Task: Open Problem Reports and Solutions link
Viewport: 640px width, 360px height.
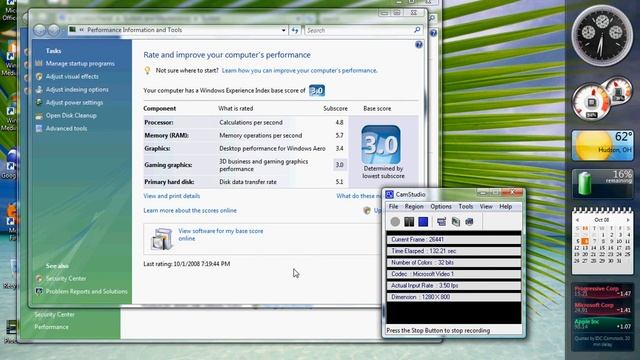Action: coord(87,291)
